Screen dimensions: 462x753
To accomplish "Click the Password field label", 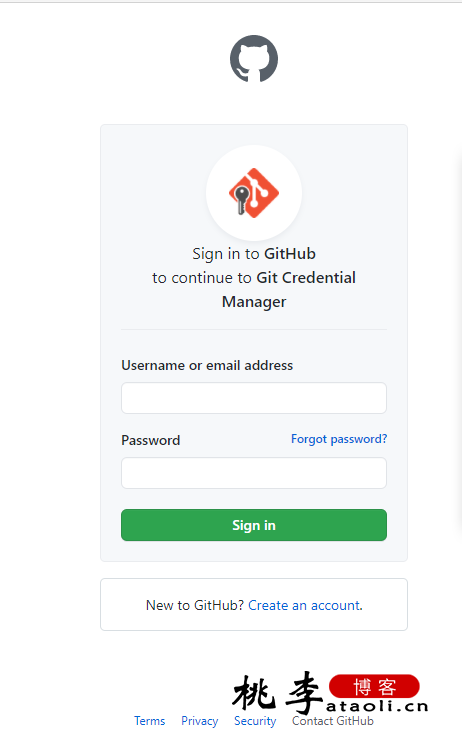I will 151,440.
